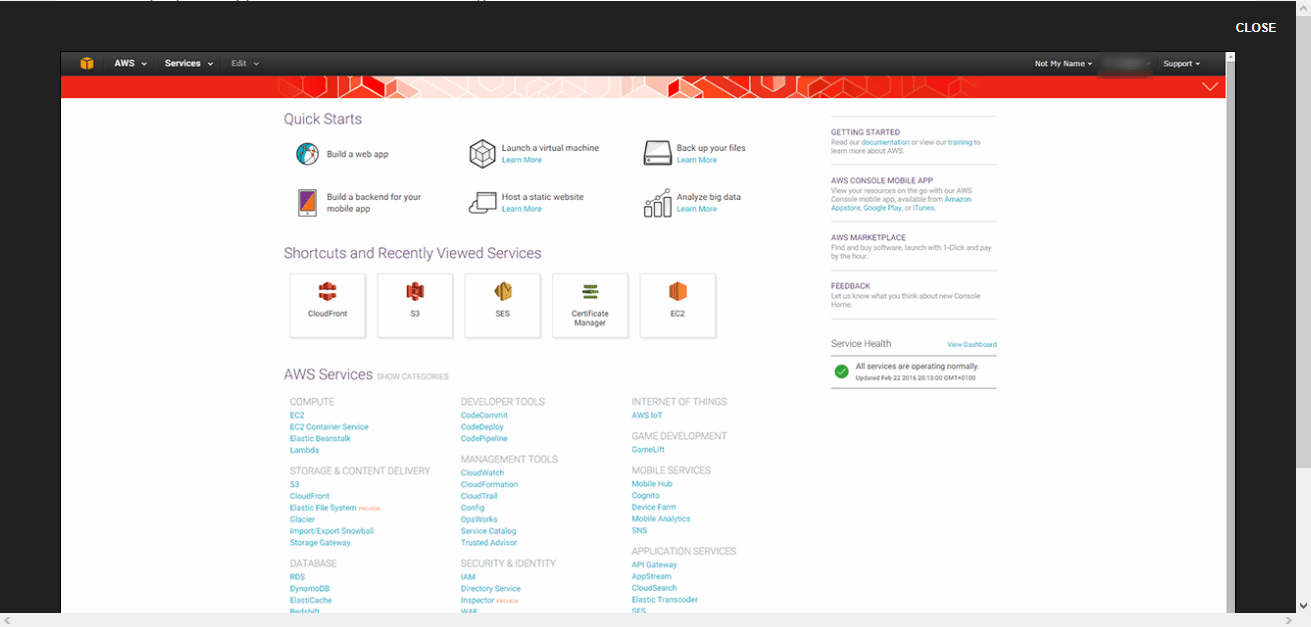Open the Glacier service
The height and width of the screenshot is (627, 1311).
(x=302, y=520)
